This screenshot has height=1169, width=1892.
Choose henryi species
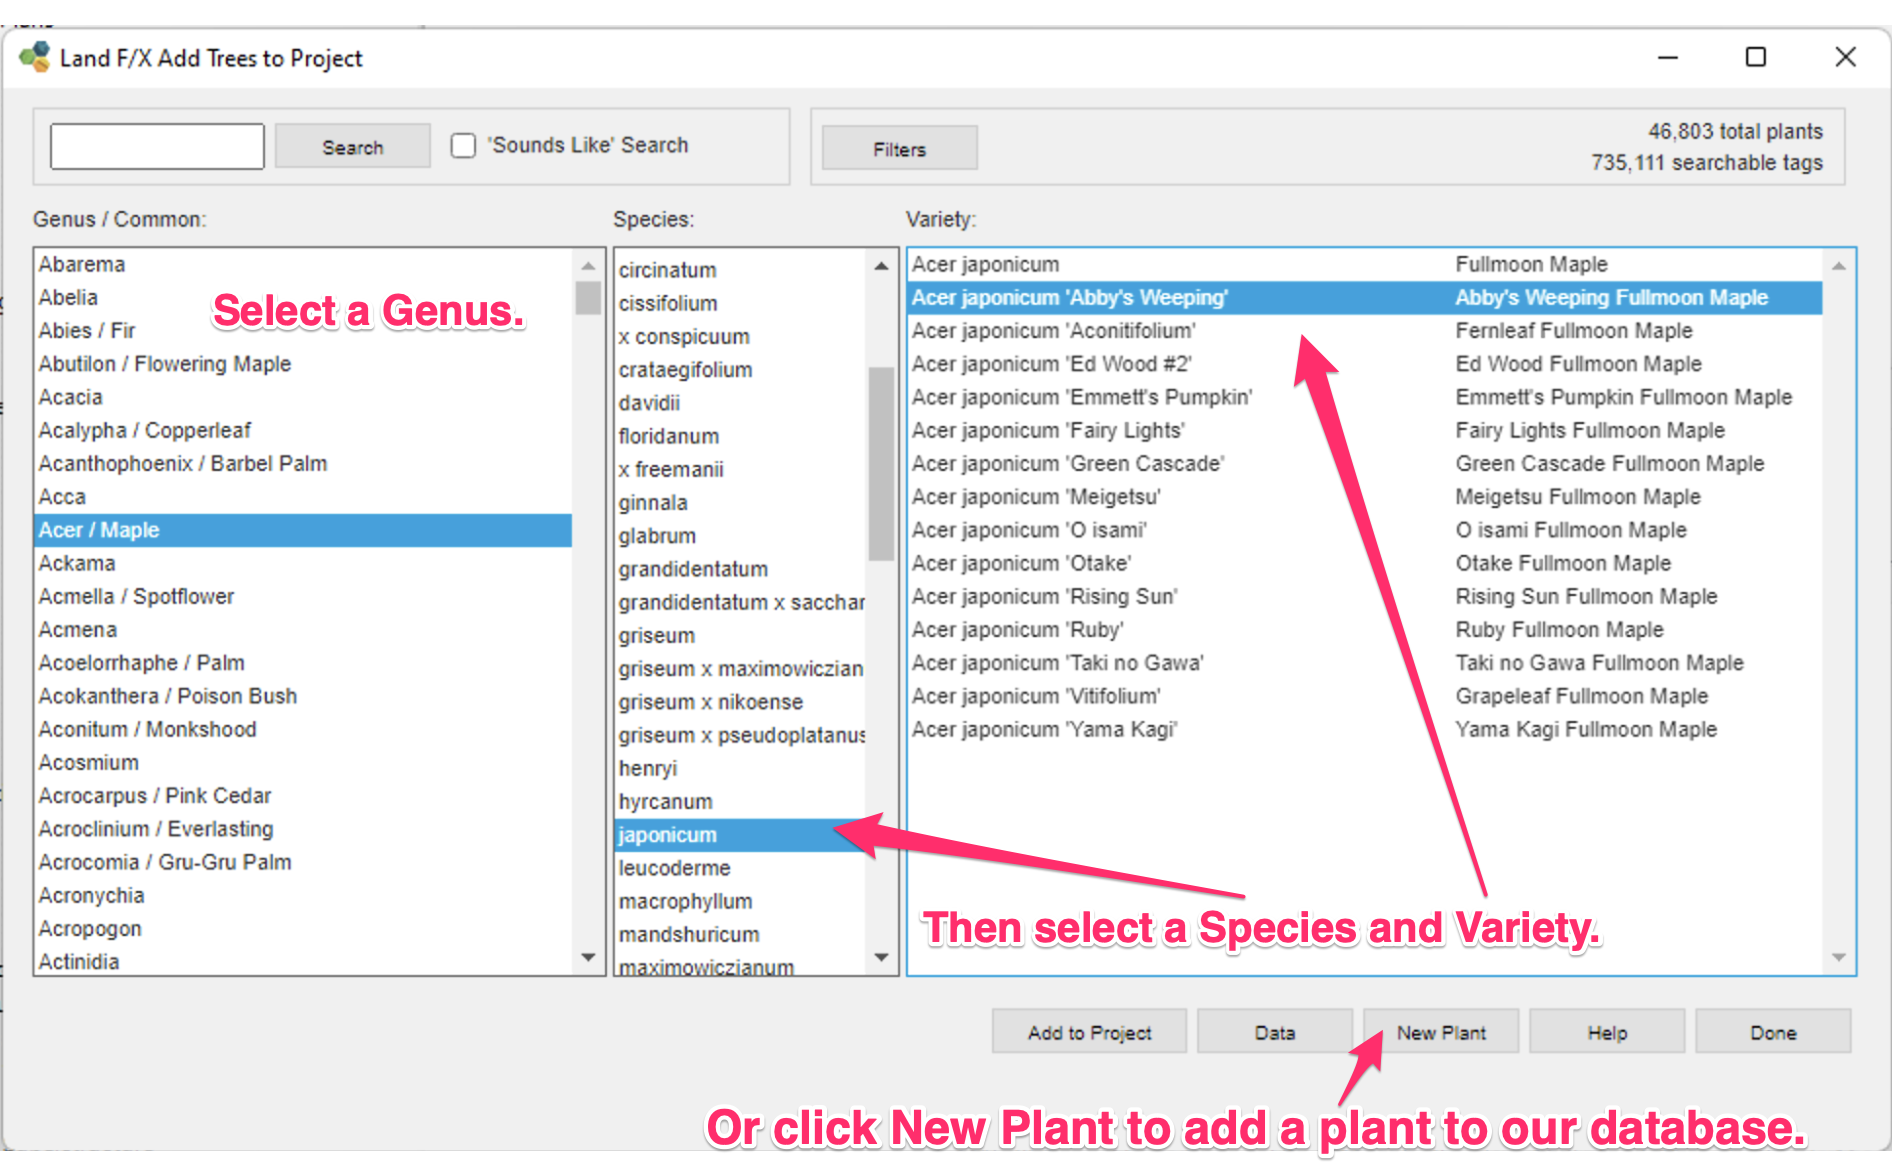[x=740, y=768]
